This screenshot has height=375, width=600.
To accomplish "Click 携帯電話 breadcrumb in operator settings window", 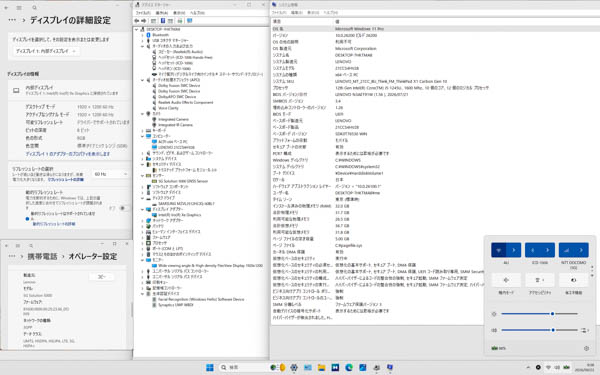I will click(x=42, y=256).
